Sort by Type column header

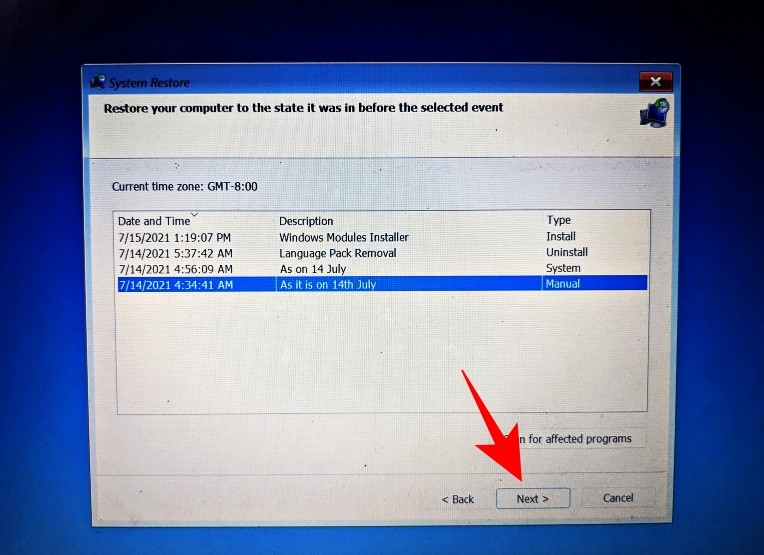(558, 220)
